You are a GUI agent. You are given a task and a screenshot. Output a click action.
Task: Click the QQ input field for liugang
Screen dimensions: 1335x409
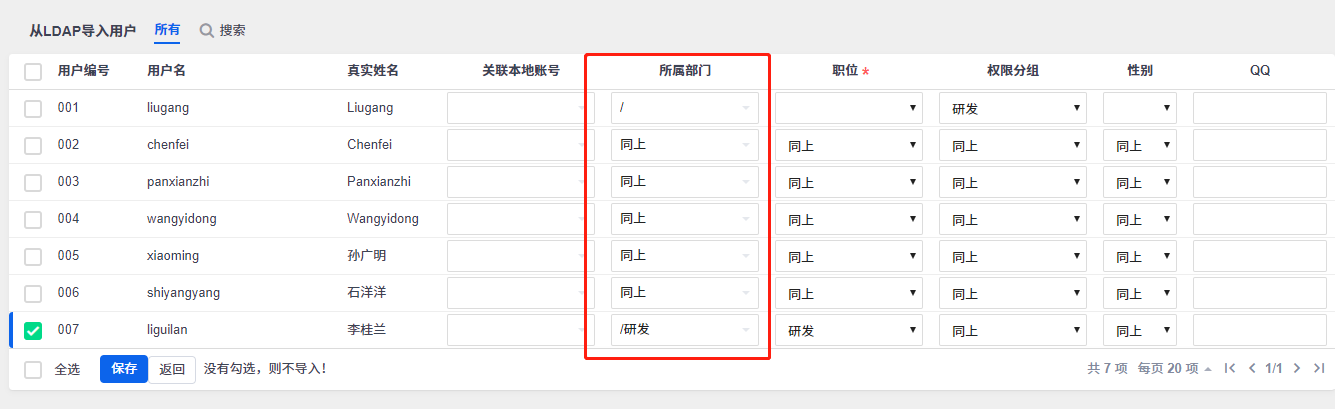(x=1259, y=108)
